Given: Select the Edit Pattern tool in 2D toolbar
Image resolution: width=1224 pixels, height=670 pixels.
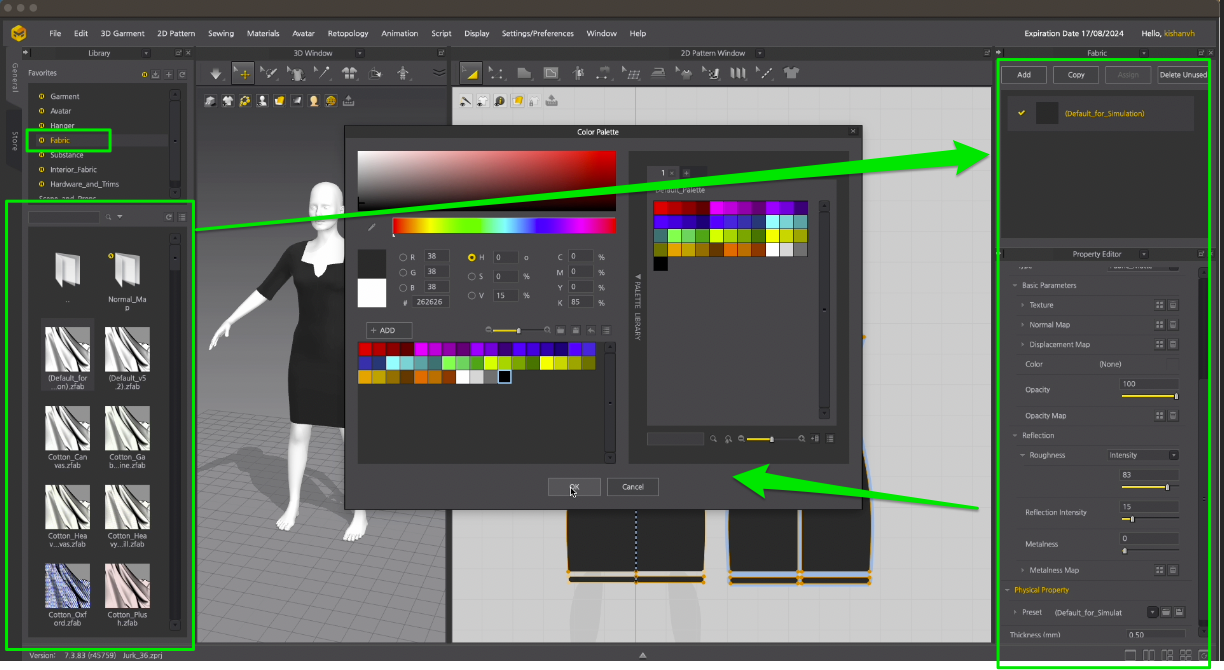Looking at the screenshot, I should tap(497, 73).
